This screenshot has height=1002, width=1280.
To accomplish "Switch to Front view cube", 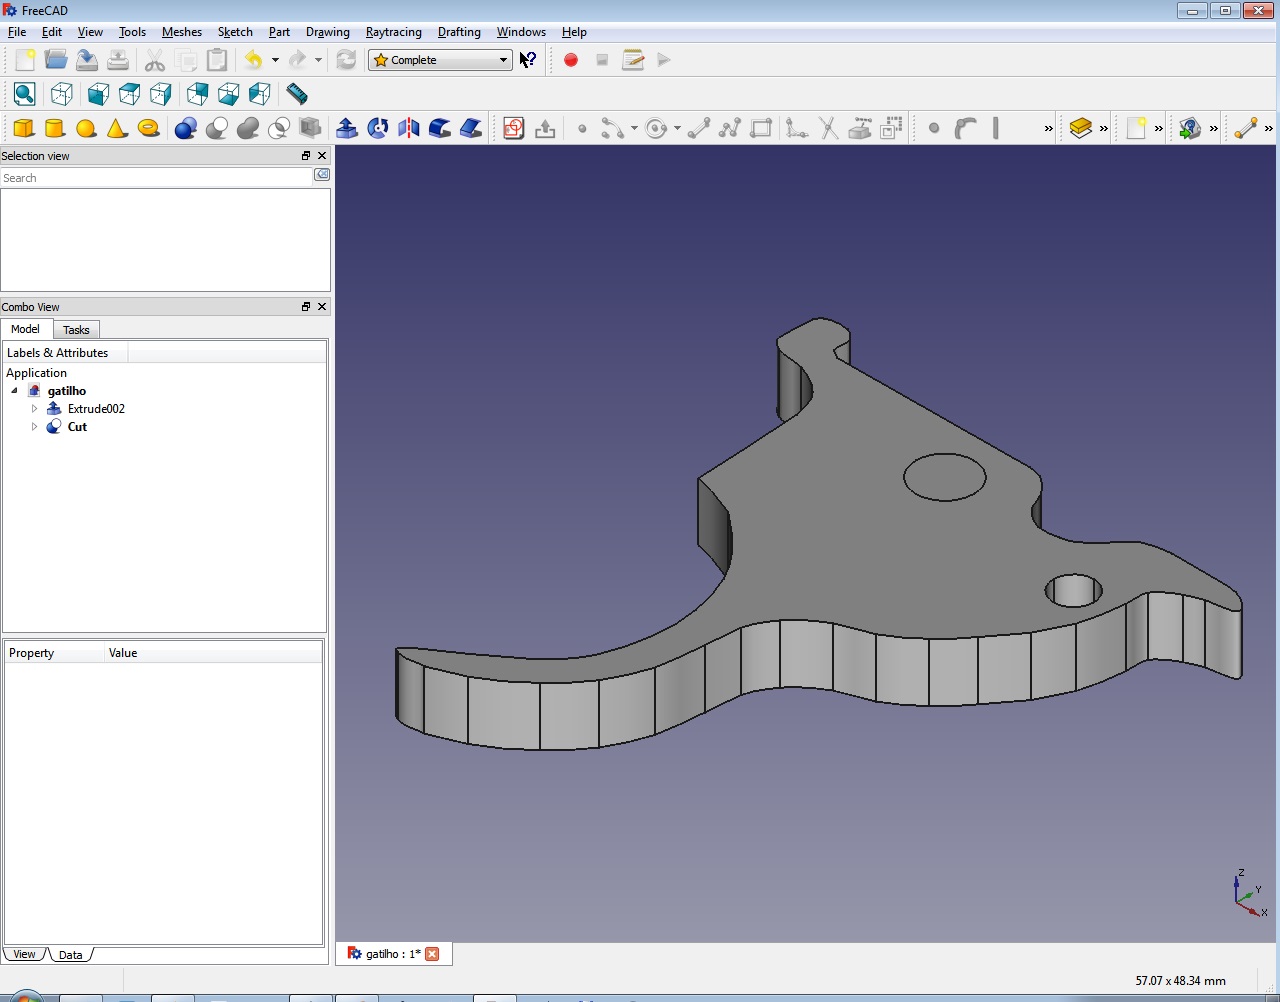I will pos(98,94).
